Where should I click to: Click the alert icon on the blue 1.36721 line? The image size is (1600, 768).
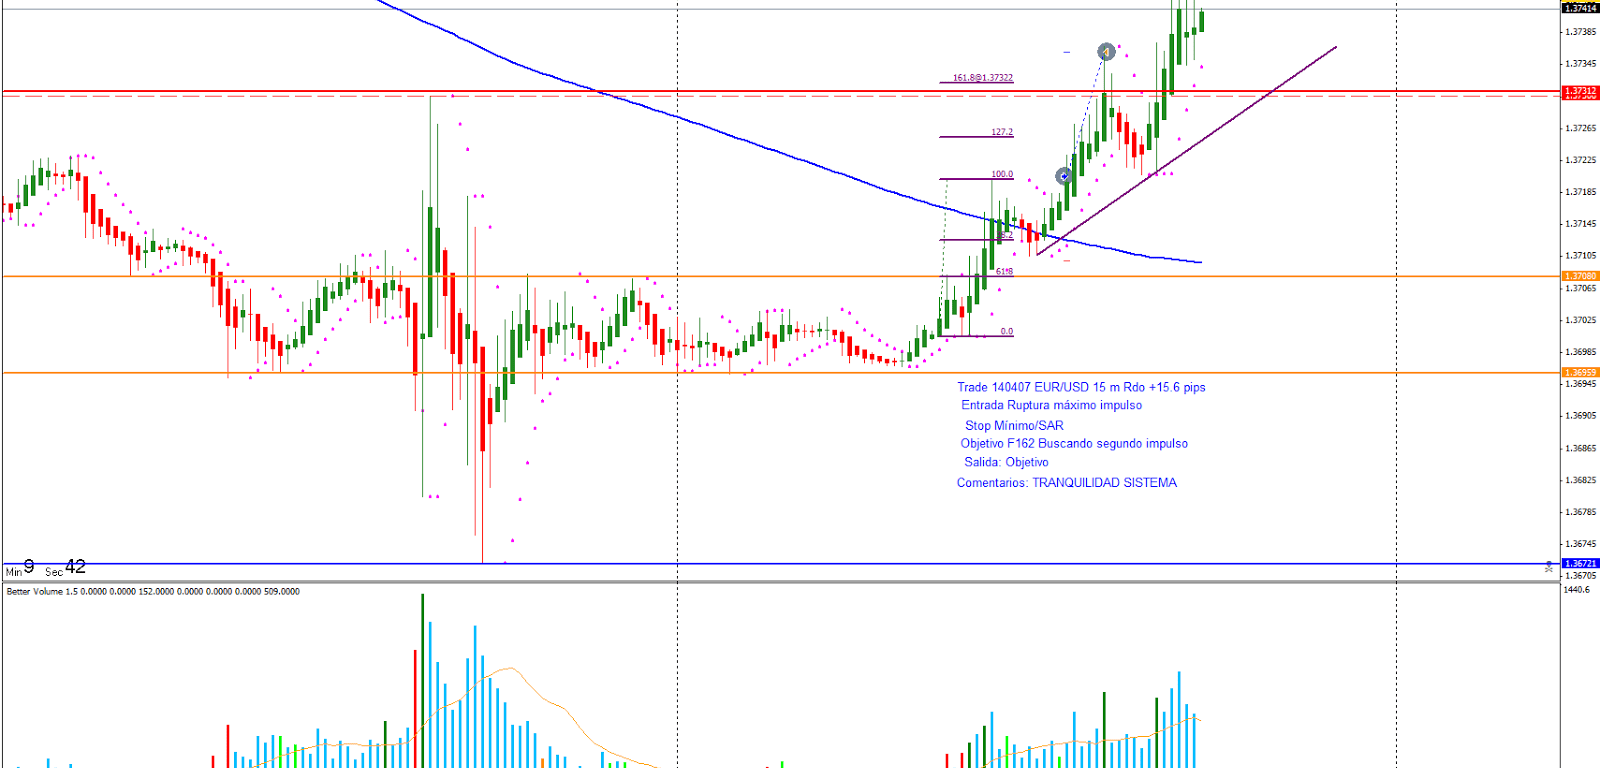tap(1549, 566)
